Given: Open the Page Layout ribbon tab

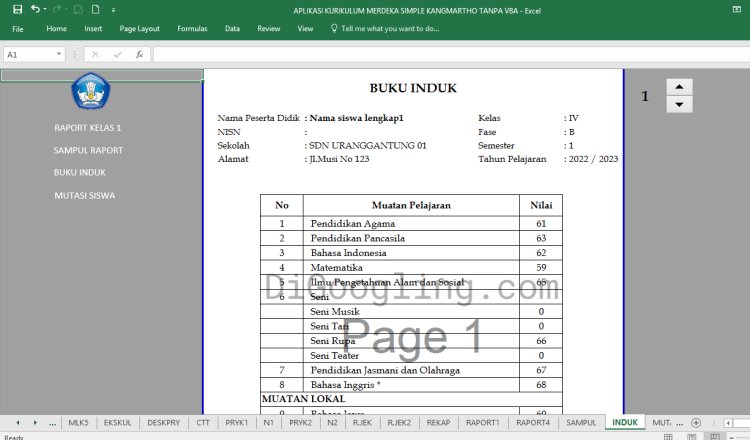Looking at the screenshot, I should click(x=139, y=29).
